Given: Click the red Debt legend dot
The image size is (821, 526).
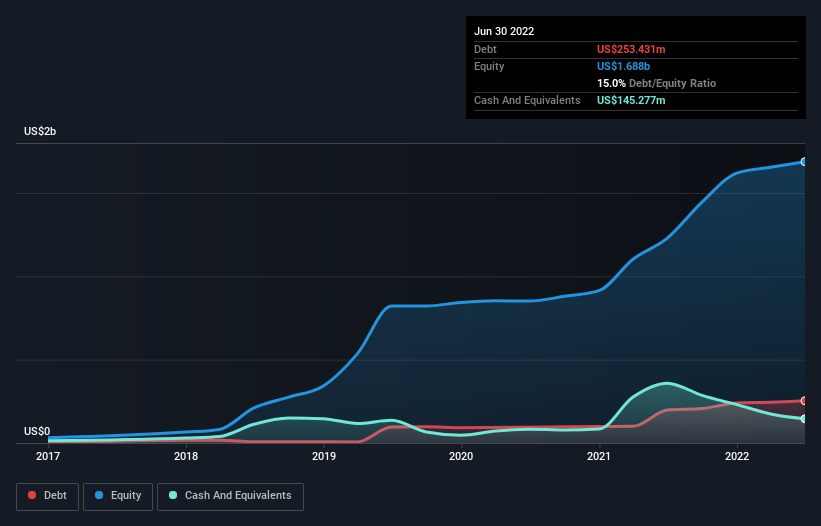Looking at the screenshot, I should click(32, 495).
